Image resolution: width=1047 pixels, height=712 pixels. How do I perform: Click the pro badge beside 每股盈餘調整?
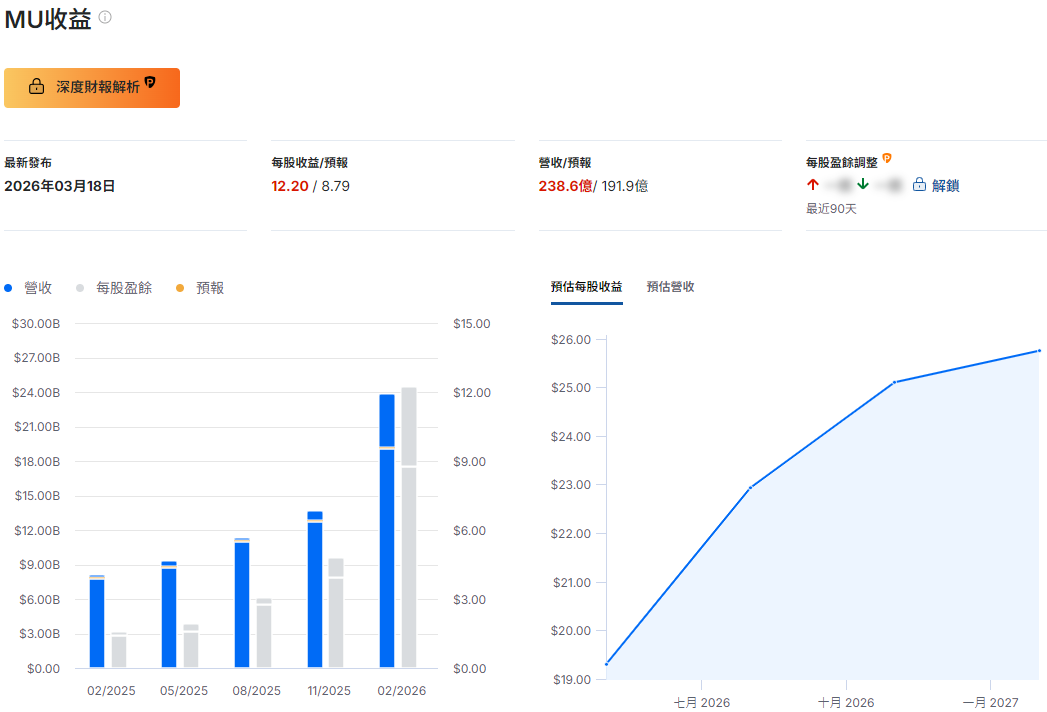point(887,158)
